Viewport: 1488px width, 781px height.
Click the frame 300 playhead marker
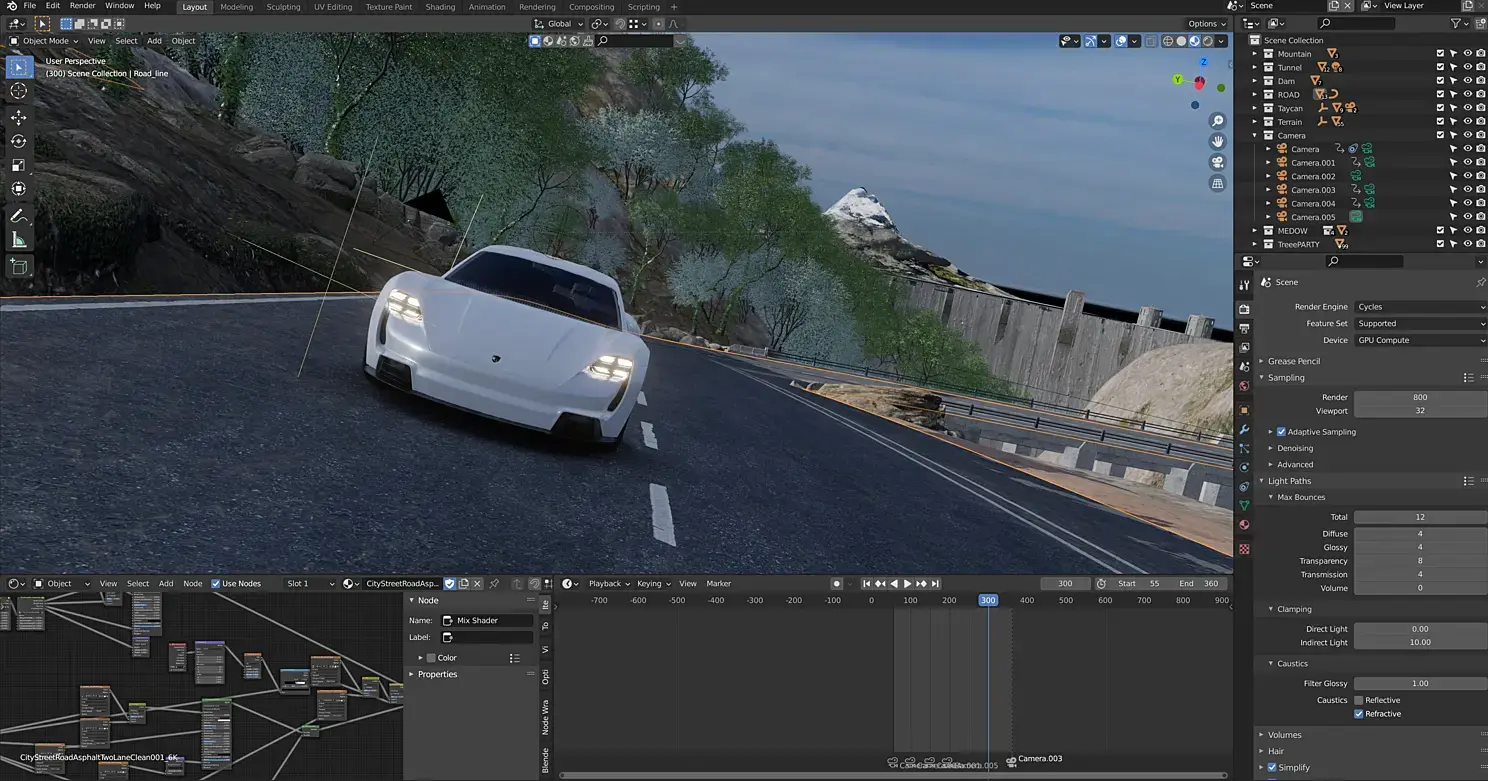(x=987, y=600)
